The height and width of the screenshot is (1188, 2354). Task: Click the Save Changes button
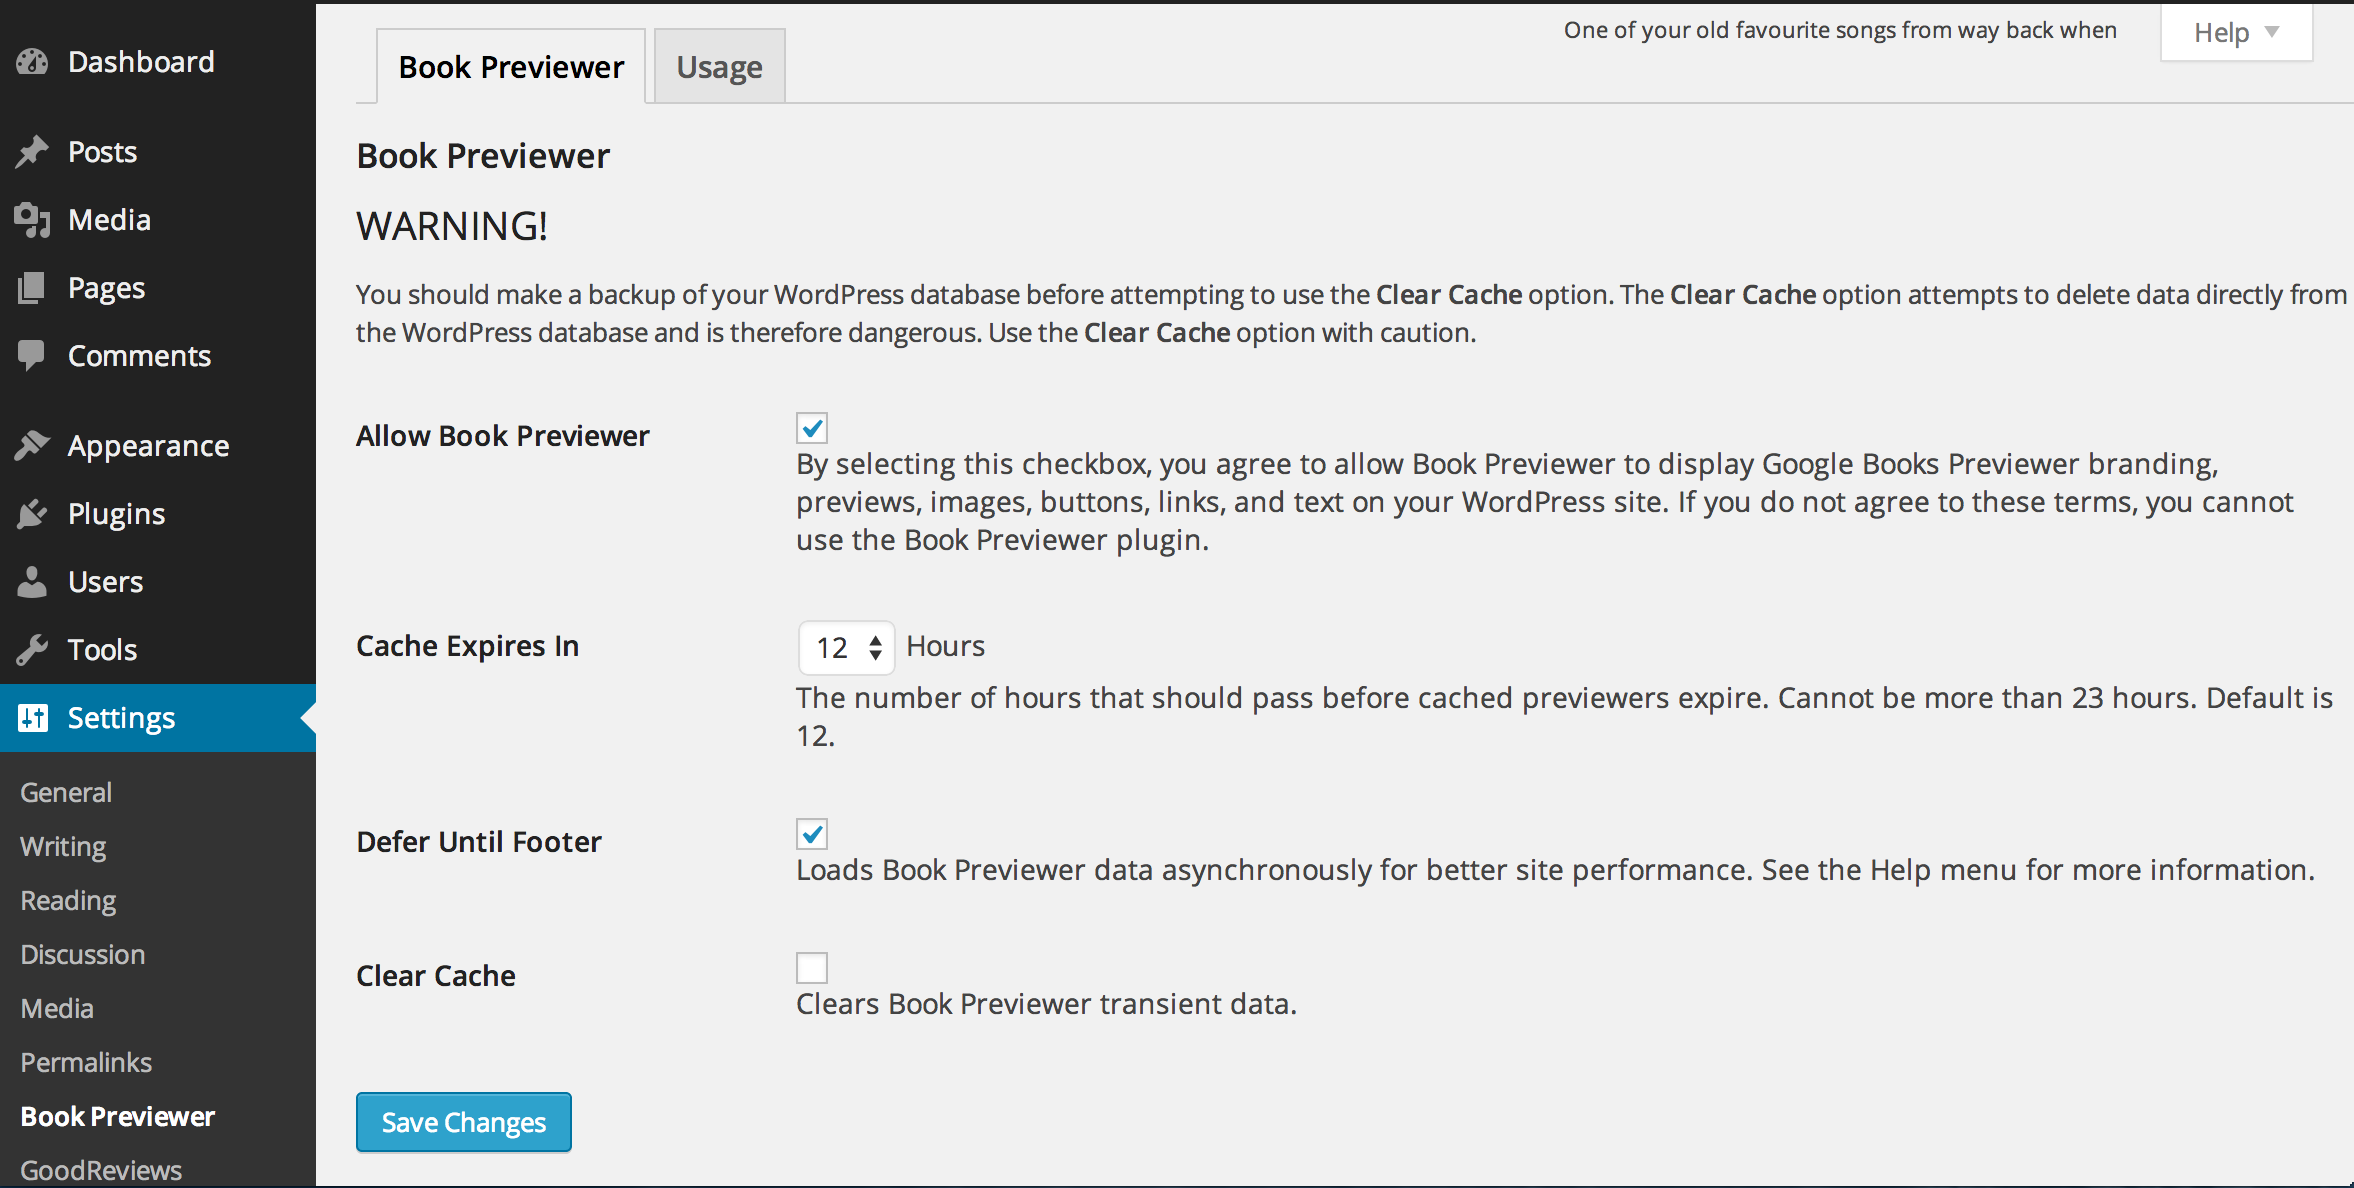tap(464, 1122)
